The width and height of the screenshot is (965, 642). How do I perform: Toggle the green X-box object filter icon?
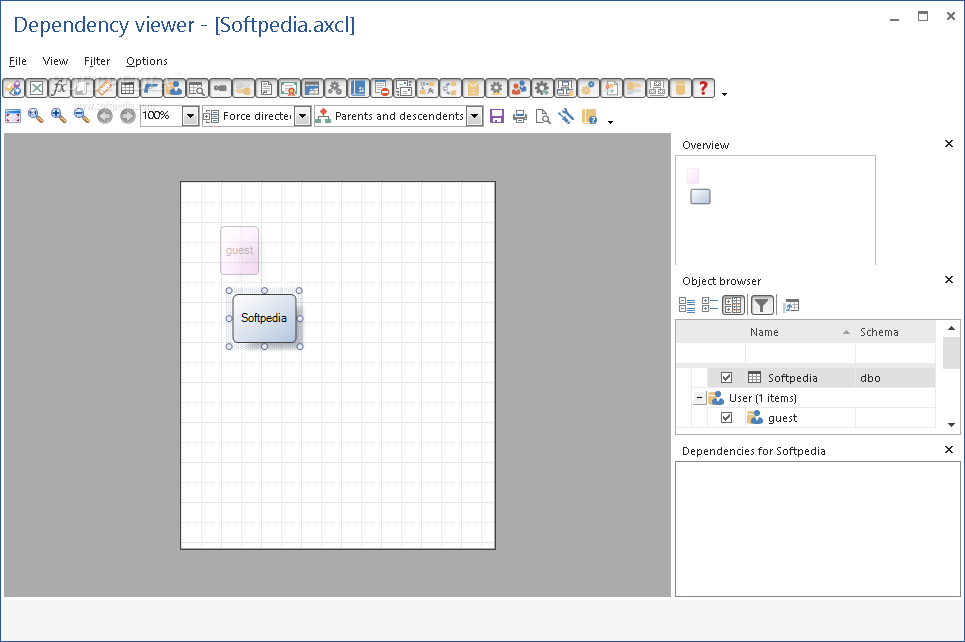36,89
